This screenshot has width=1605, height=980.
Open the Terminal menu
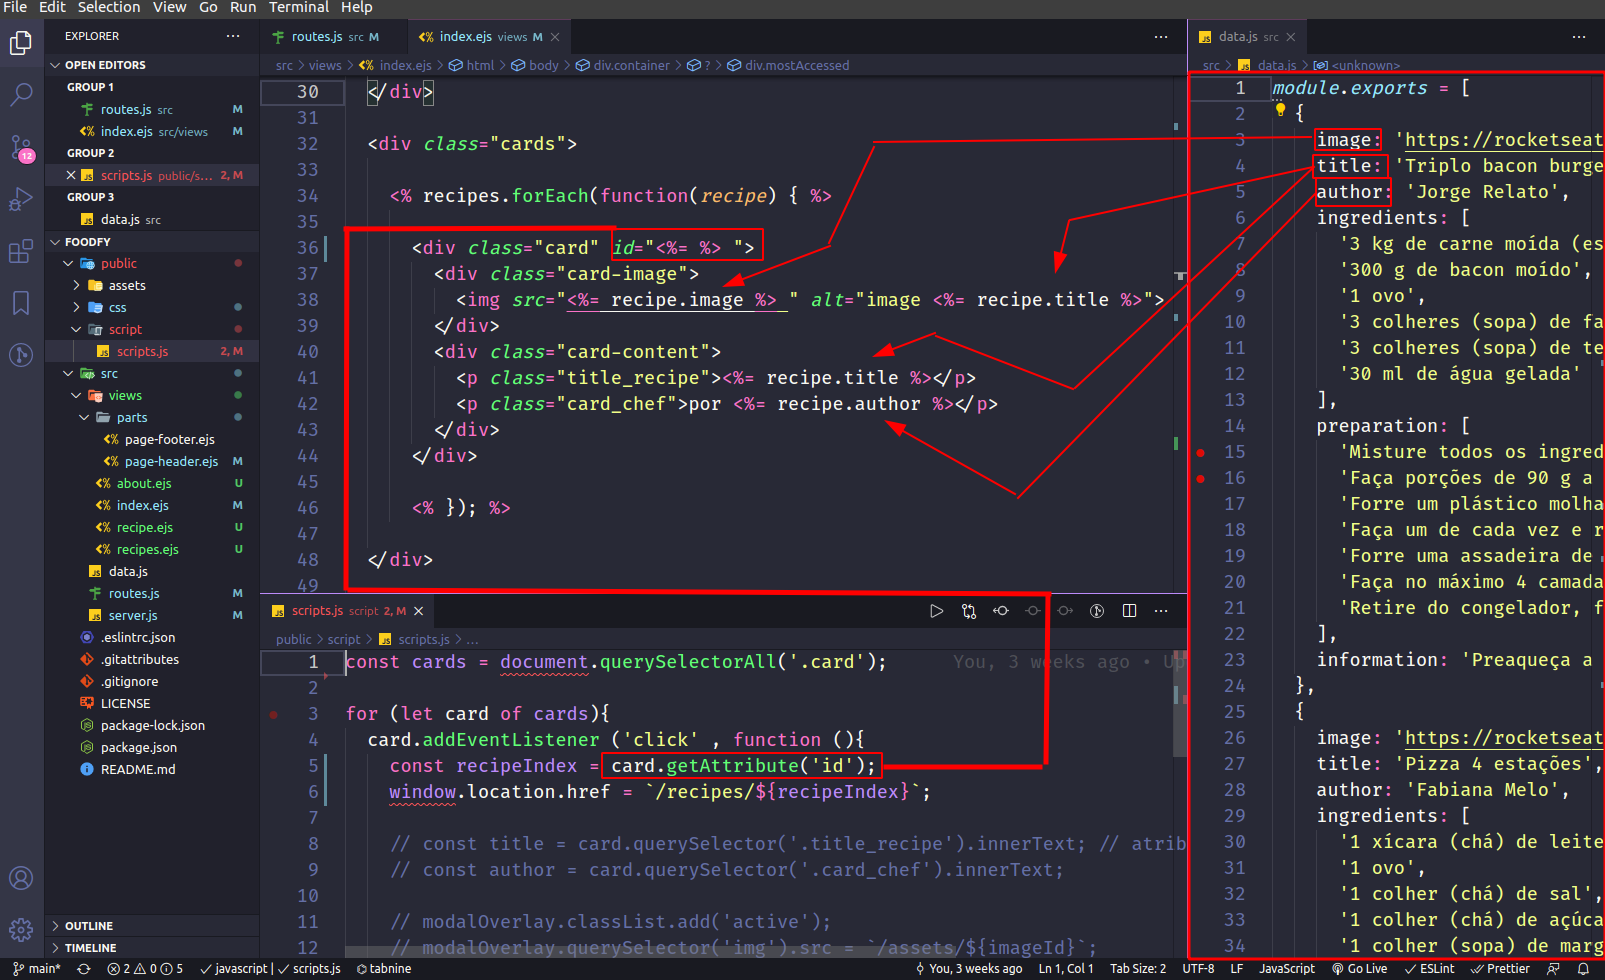click(x=298, y=8)
